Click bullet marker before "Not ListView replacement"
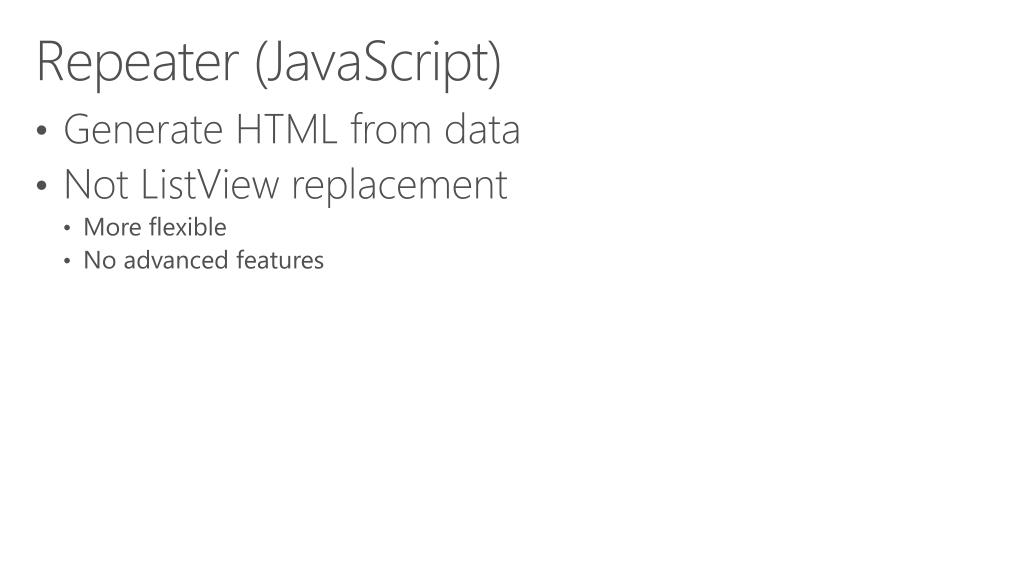The width and height of the screenshot is (1024, 576). 43,187
